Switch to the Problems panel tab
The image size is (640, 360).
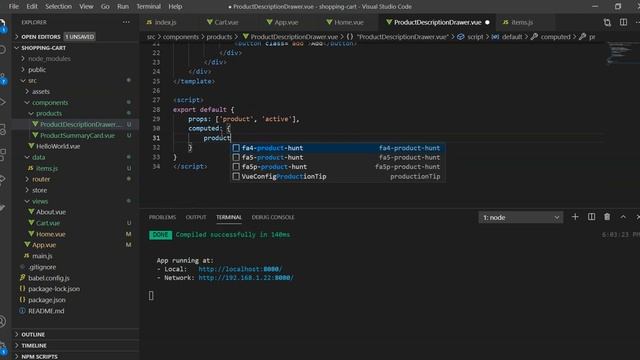click(162, 217)
